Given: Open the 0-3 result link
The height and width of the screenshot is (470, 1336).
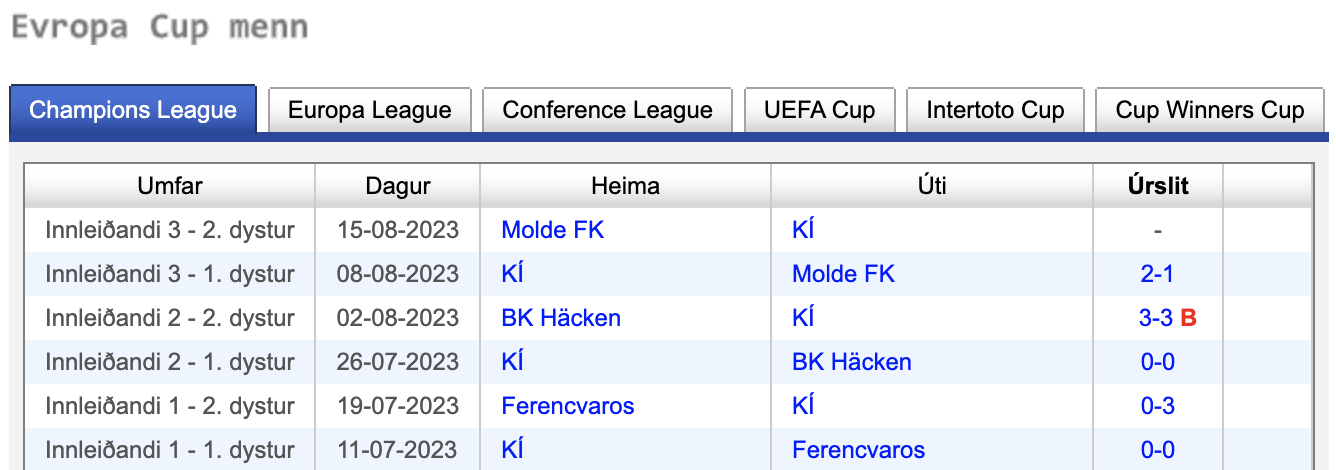Looking at the screenshot, I should pos(1158,406).
